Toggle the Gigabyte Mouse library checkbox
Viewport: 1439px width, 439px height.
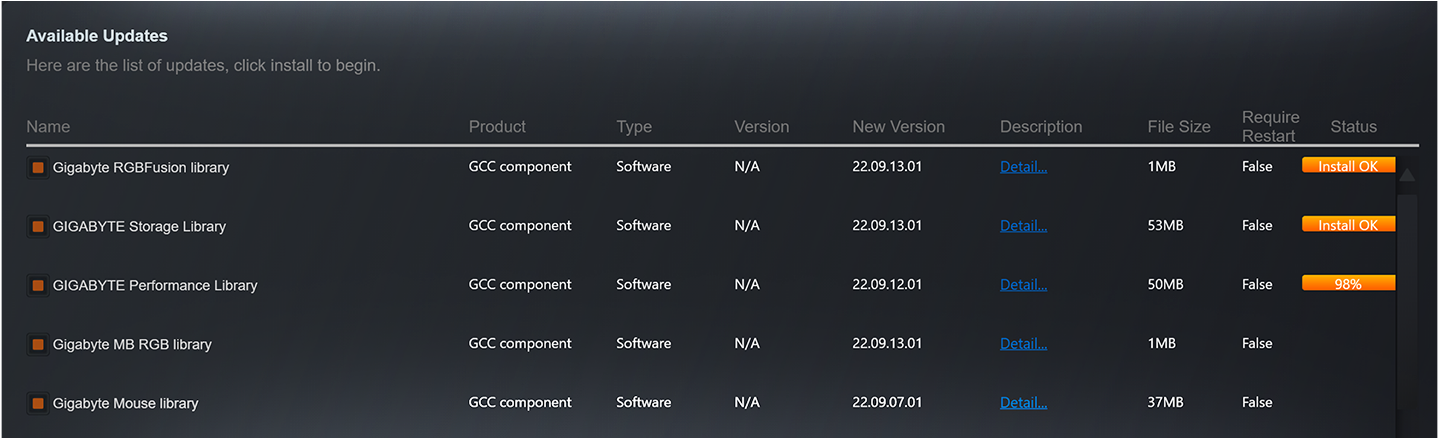(x=38, y=404)
